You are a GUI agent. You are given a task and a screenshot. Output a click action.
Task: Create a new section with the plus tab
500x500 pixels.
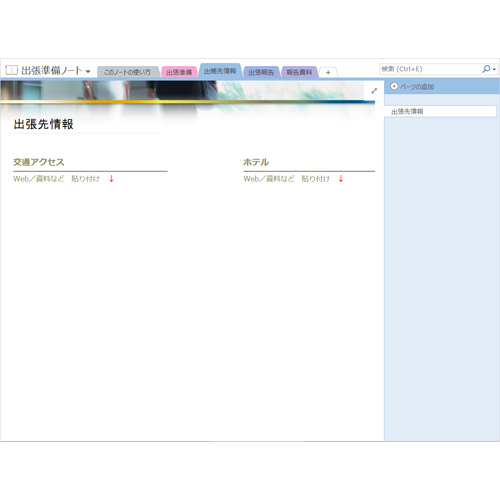328,72
